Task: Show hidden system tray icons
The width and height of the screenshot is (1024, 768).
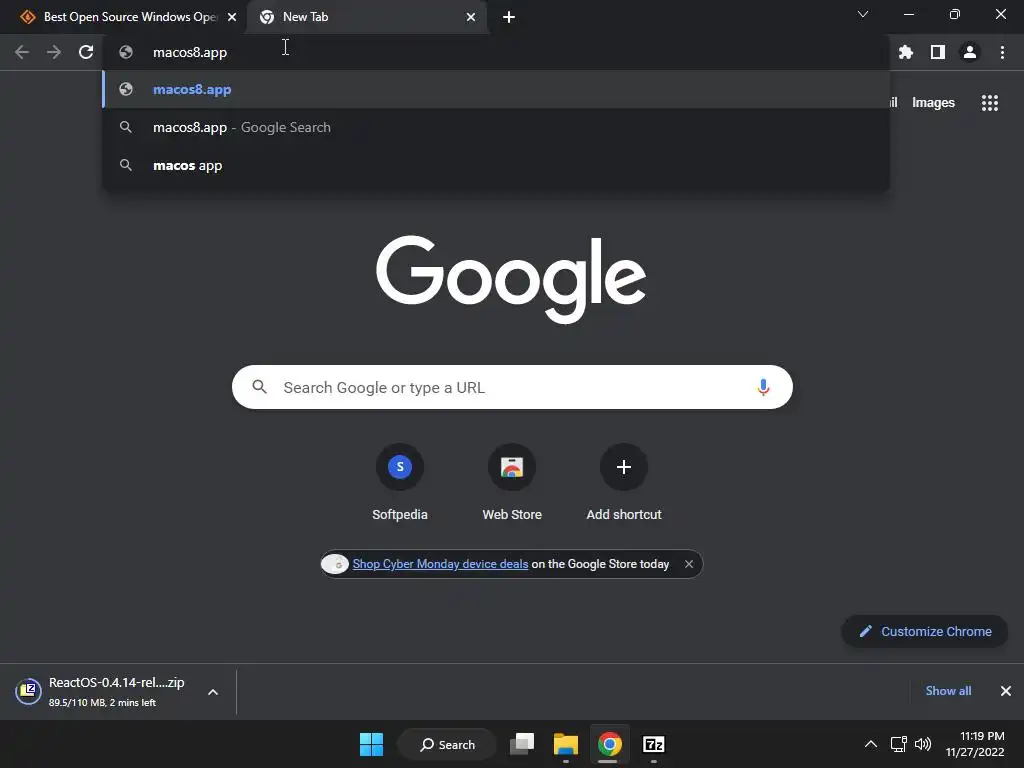Action: click(x=871, y=744)
